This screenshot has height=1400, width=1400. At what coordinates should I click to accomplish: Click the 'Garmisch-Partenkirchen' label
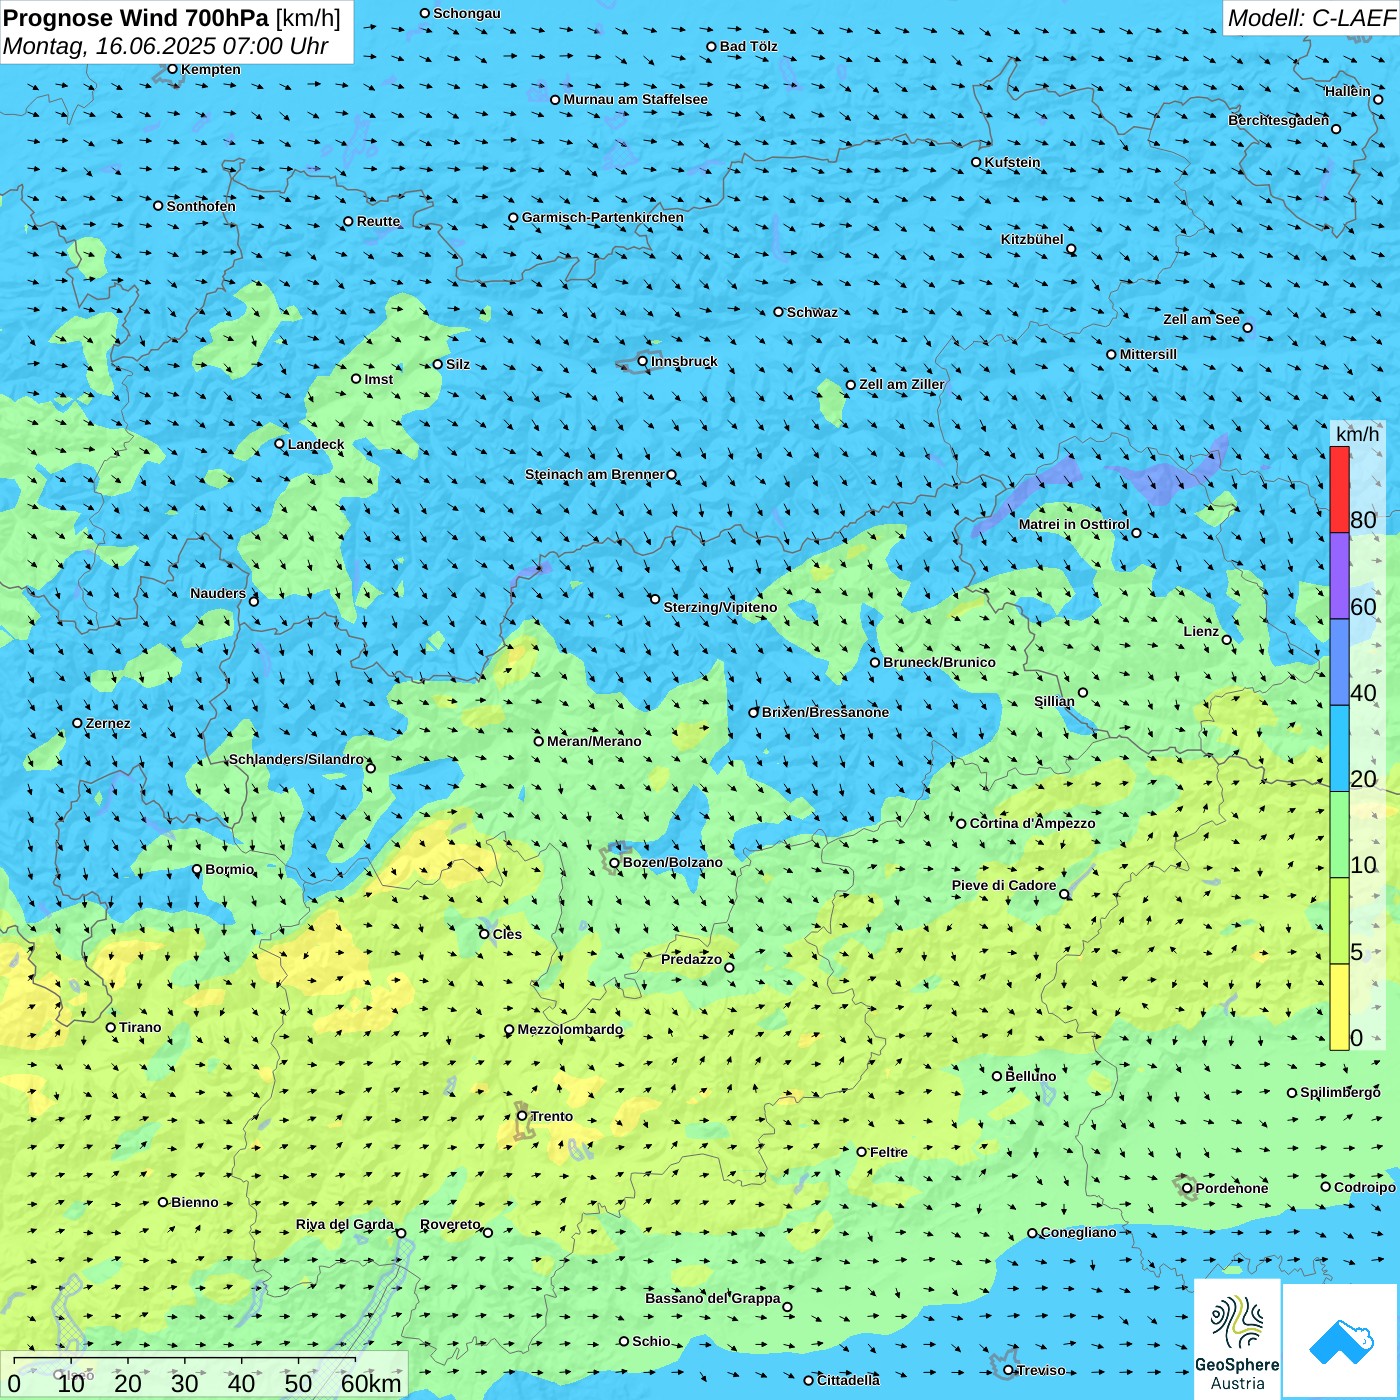click(603, 217)
